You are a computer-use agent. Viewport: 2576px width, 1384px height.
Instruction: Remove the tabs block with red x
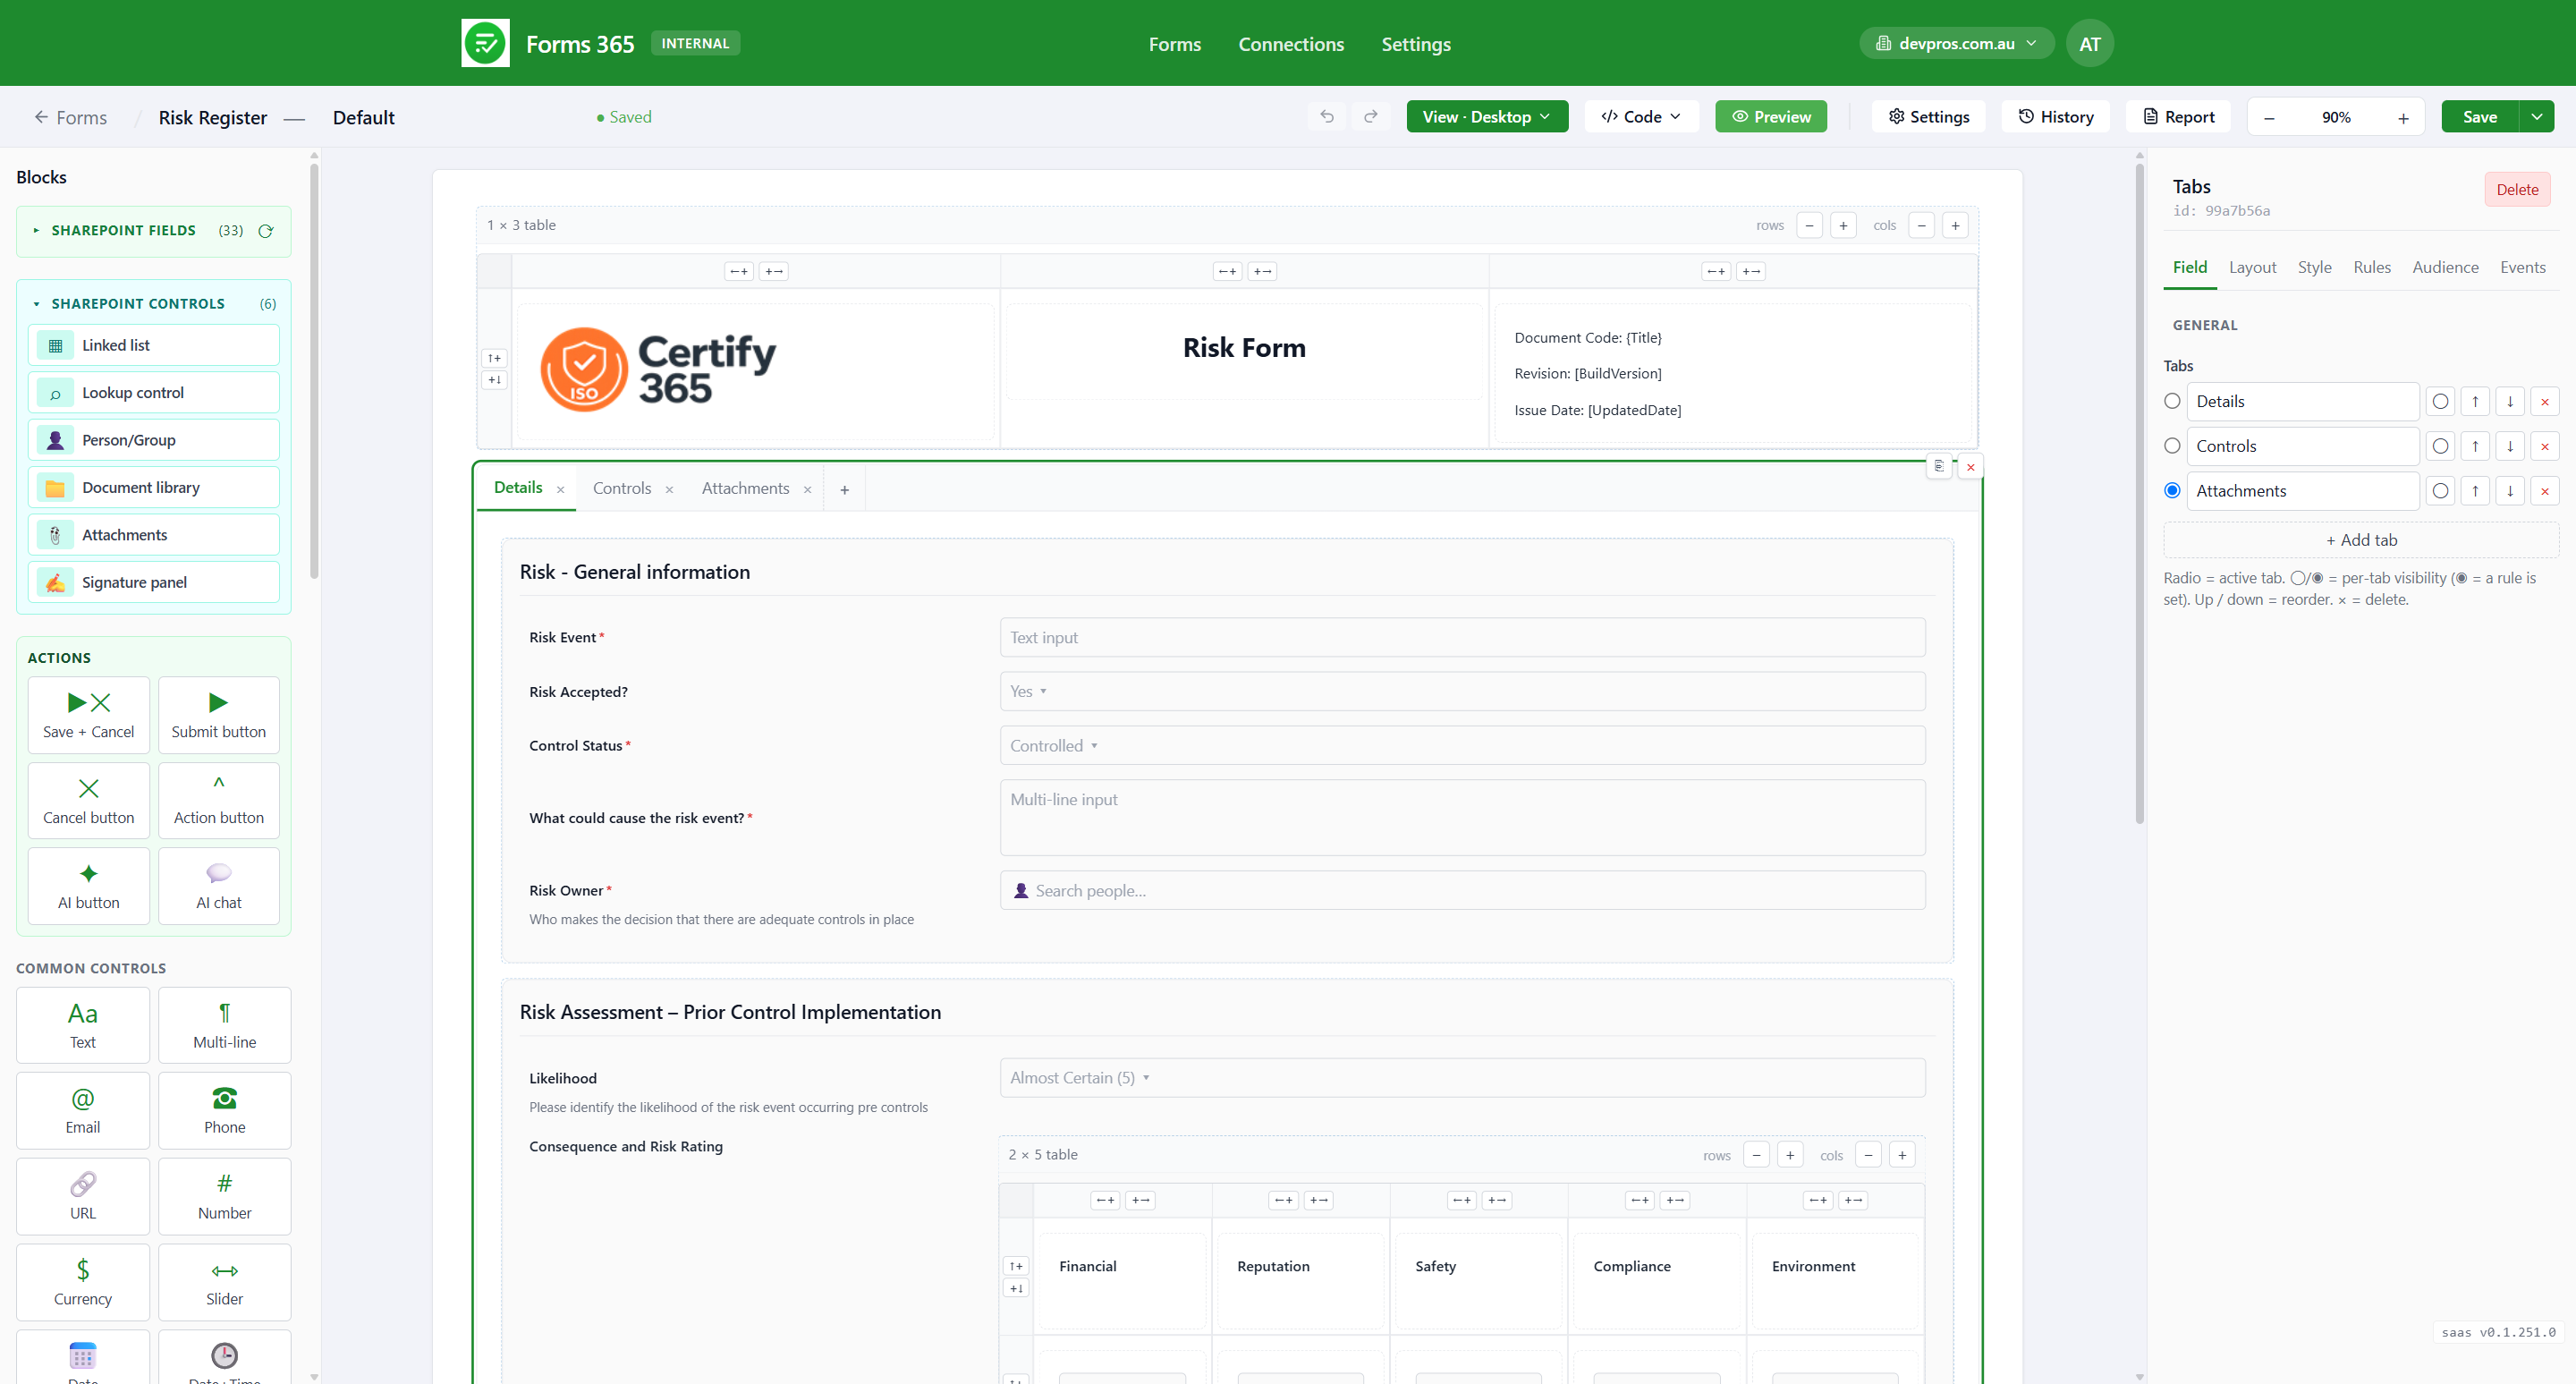[x=1971, y=467]
